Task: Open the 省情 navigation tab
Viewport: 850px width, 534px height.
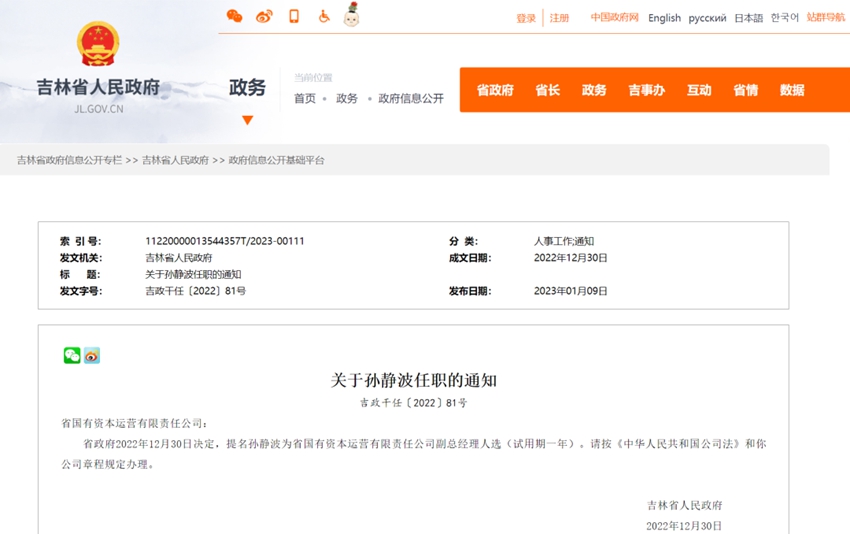Action: (x=745, y=90)
